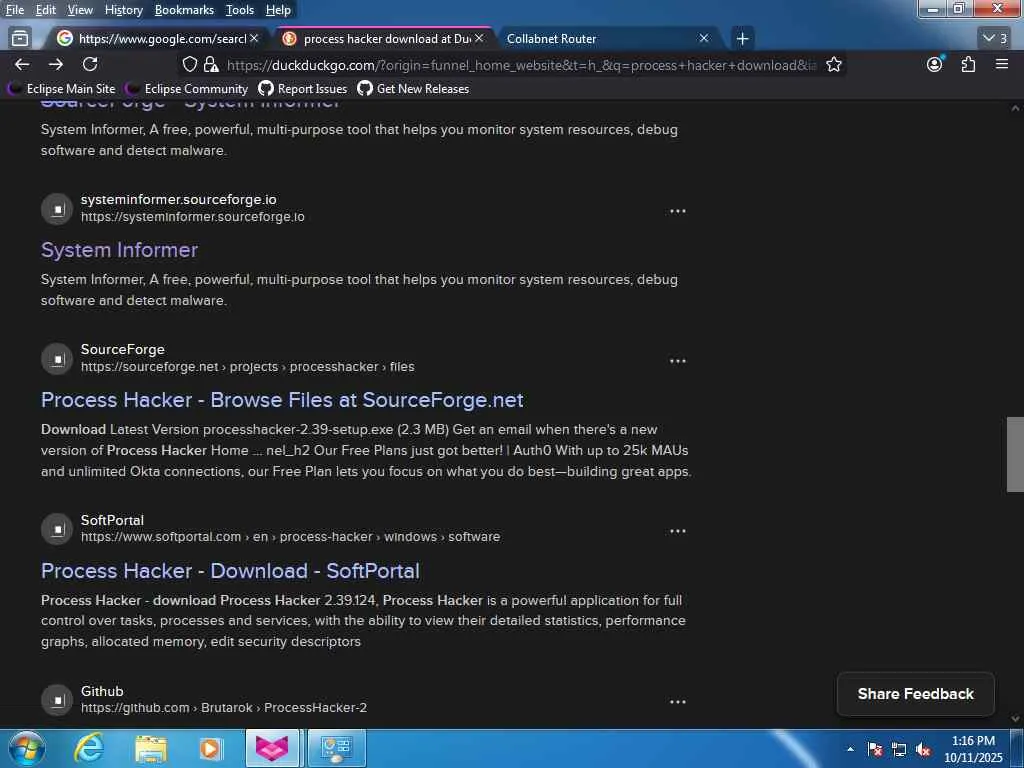Click the SourceForge result favicon
1024x768 pixels.
click(x=57, y=359)
